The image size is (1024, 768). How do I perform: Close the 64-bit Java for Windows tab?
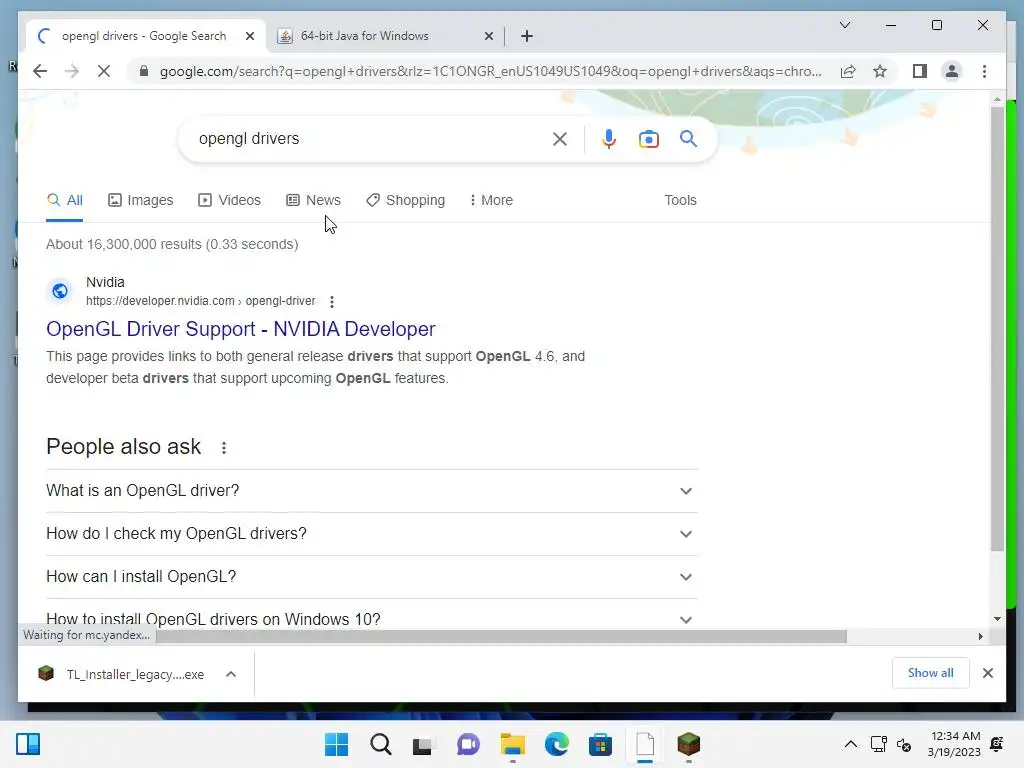click(488, 37)
